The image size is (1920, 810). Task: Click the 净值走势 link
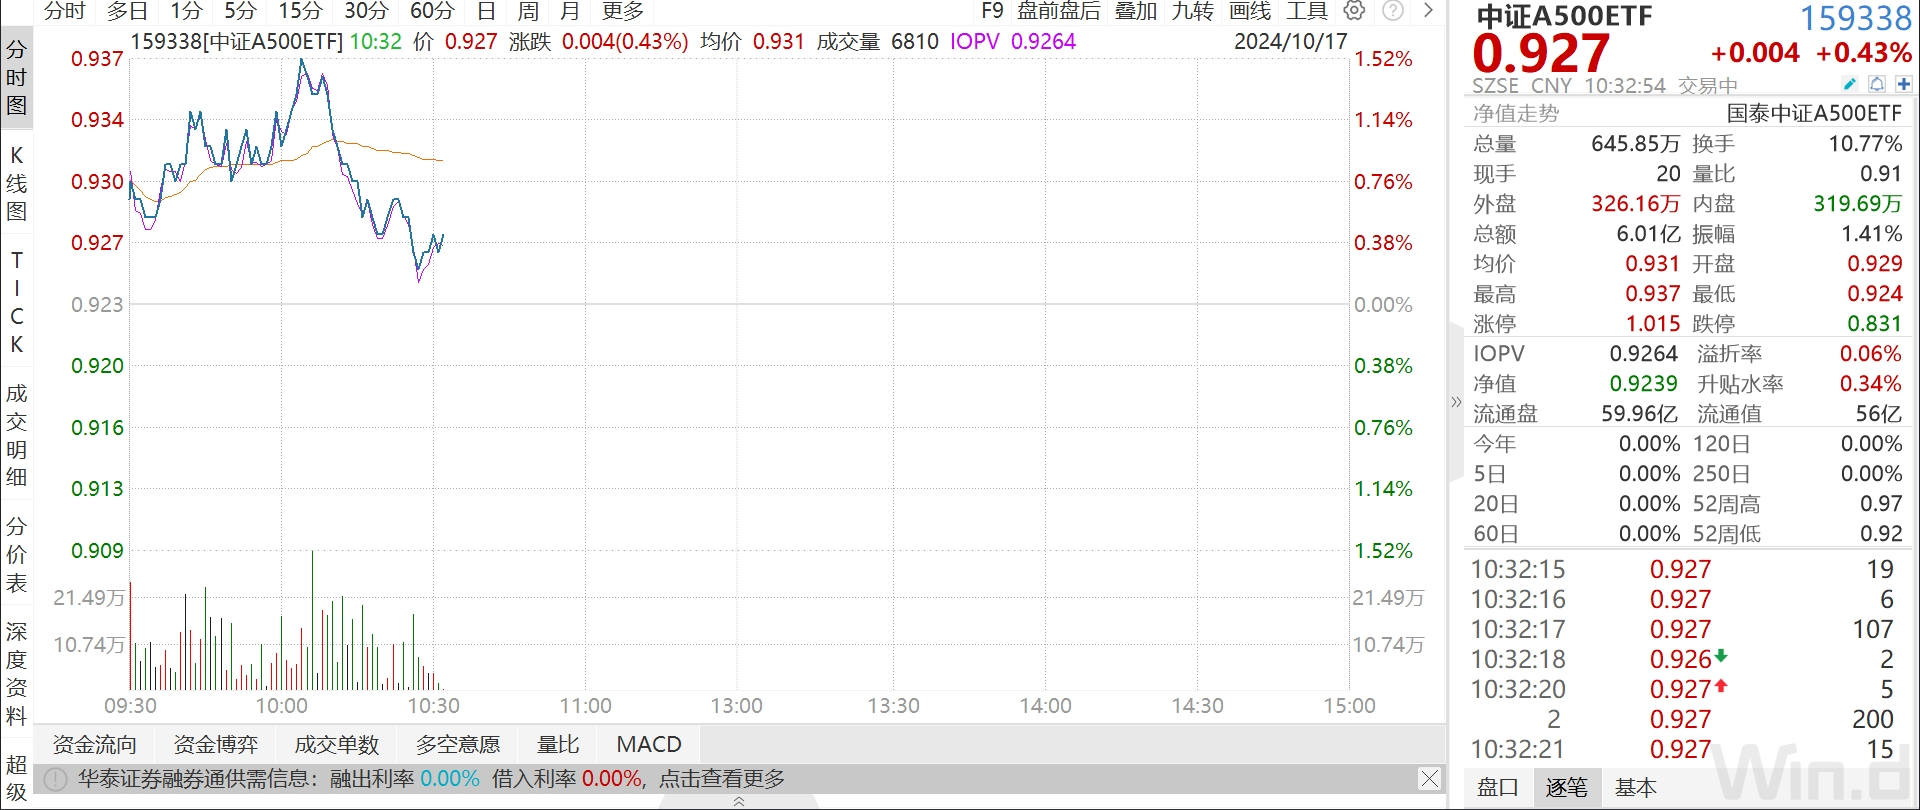tap(1516, 114)
